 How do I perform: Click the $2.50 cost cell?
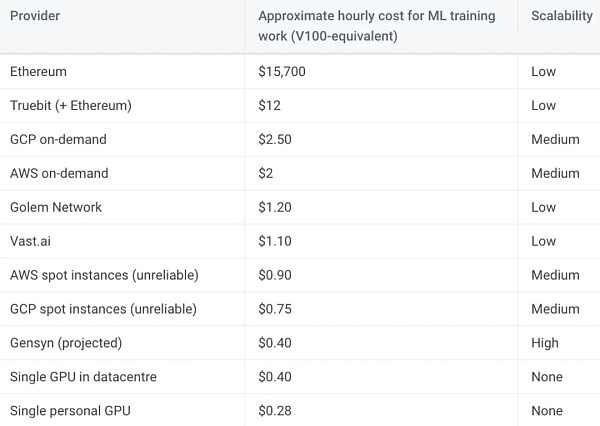275,139
